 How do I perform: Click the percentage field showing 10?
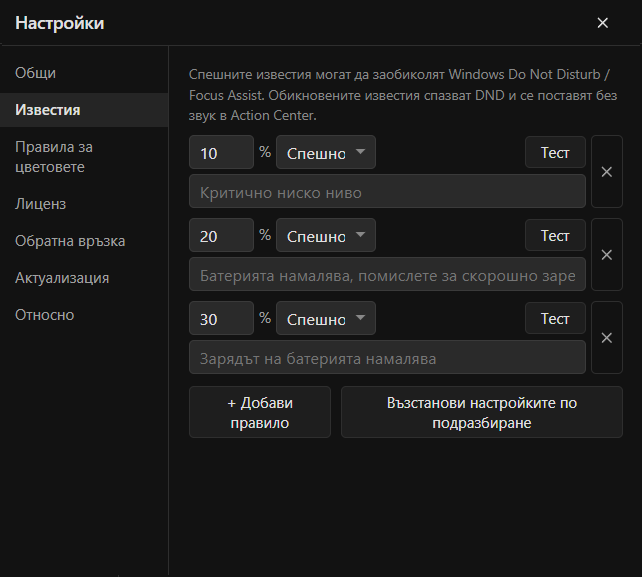click(x=222, y=152)
